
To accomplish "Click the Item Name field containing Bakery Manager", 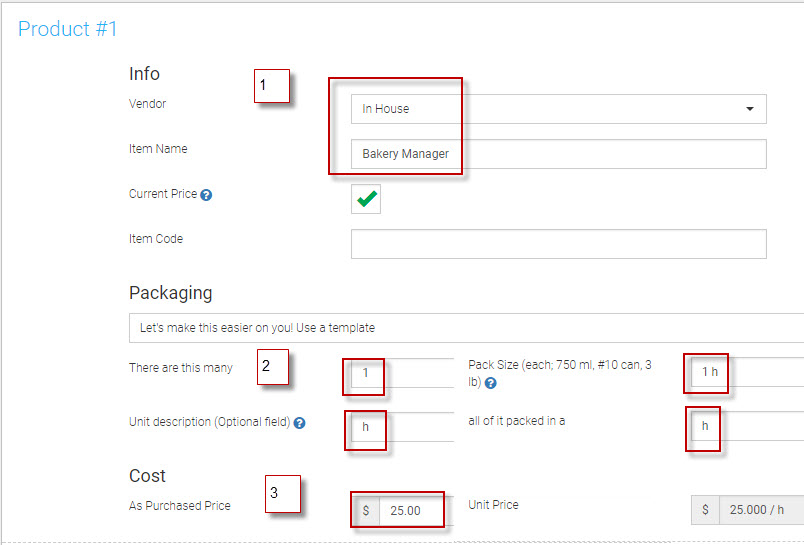I will tap(558, 154).
